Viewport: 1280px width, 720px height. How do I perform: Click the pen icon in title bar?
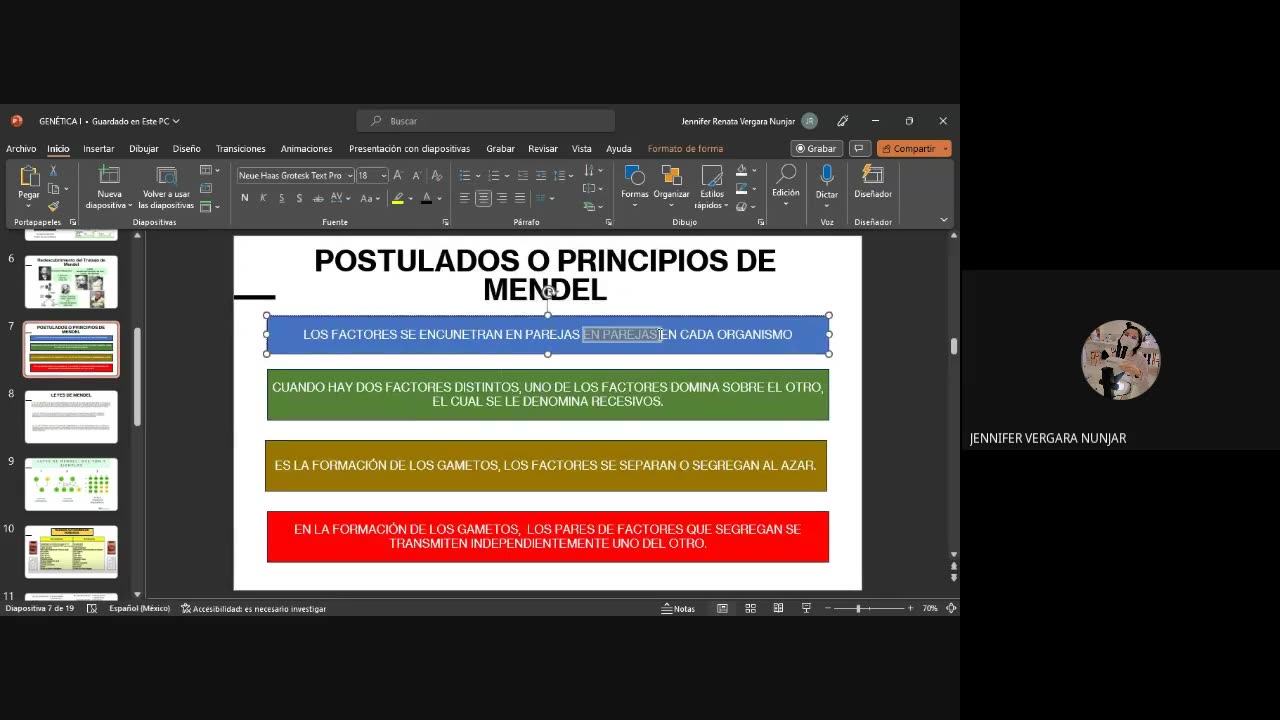[843, 121]
